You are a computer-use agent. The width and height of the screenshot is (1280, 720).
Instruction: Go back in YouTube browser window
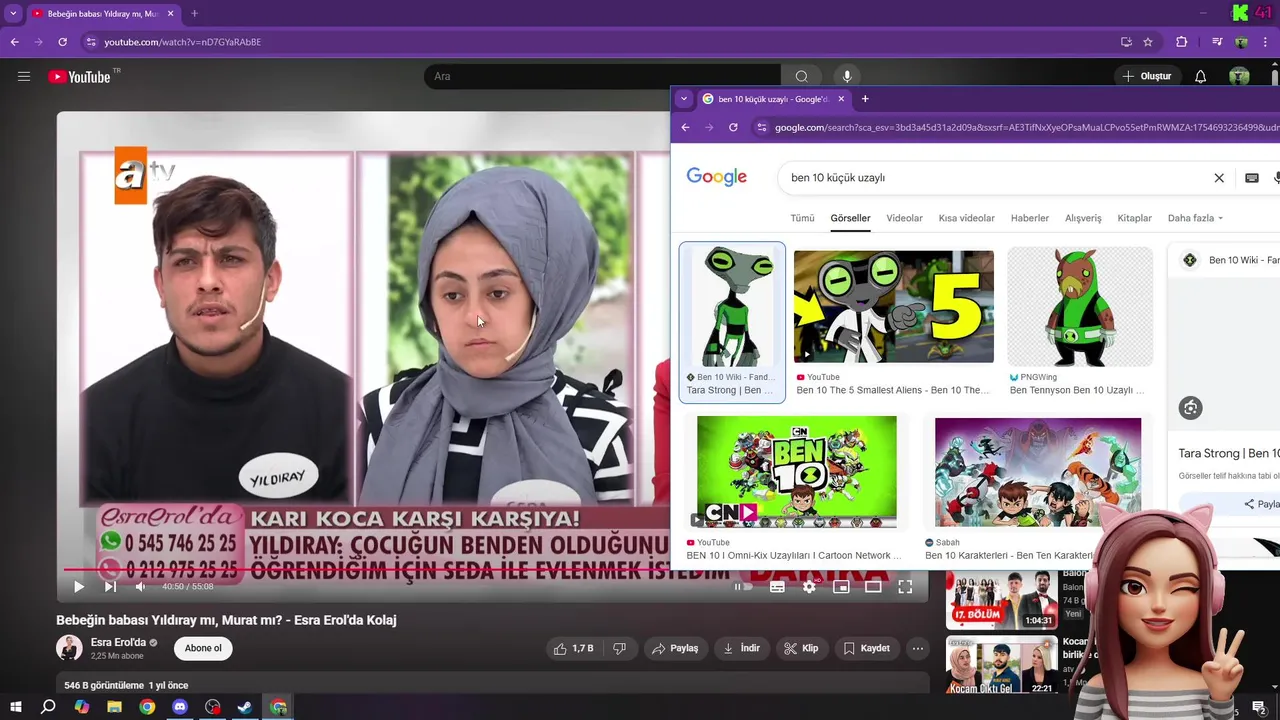14,42
